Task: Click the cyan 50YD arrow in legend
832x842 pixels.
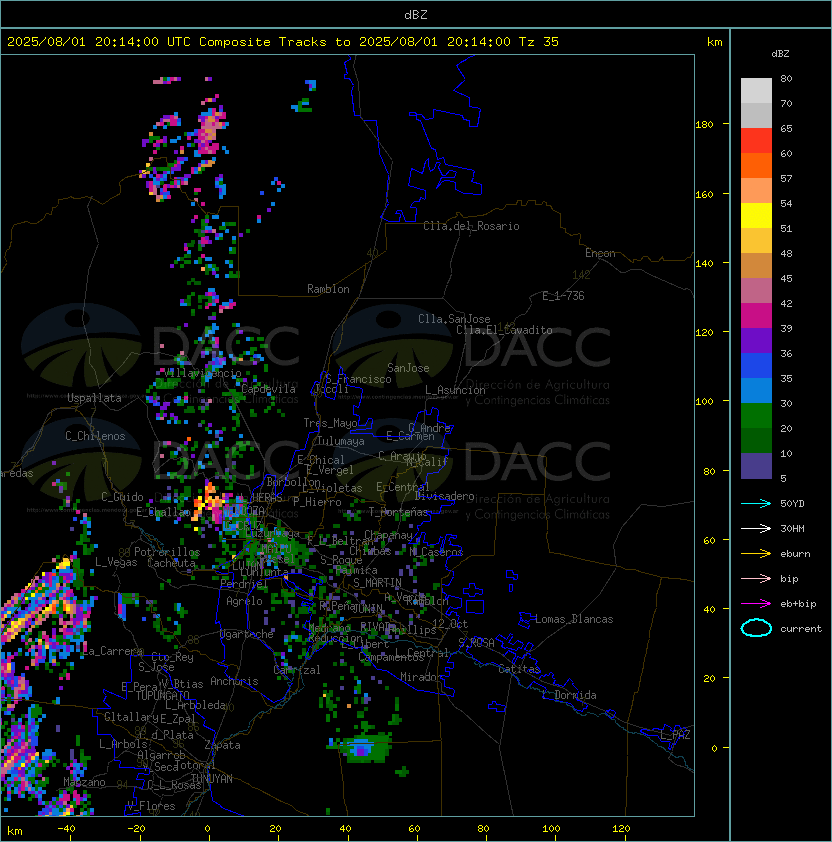Action: click(x=756, y=504)
